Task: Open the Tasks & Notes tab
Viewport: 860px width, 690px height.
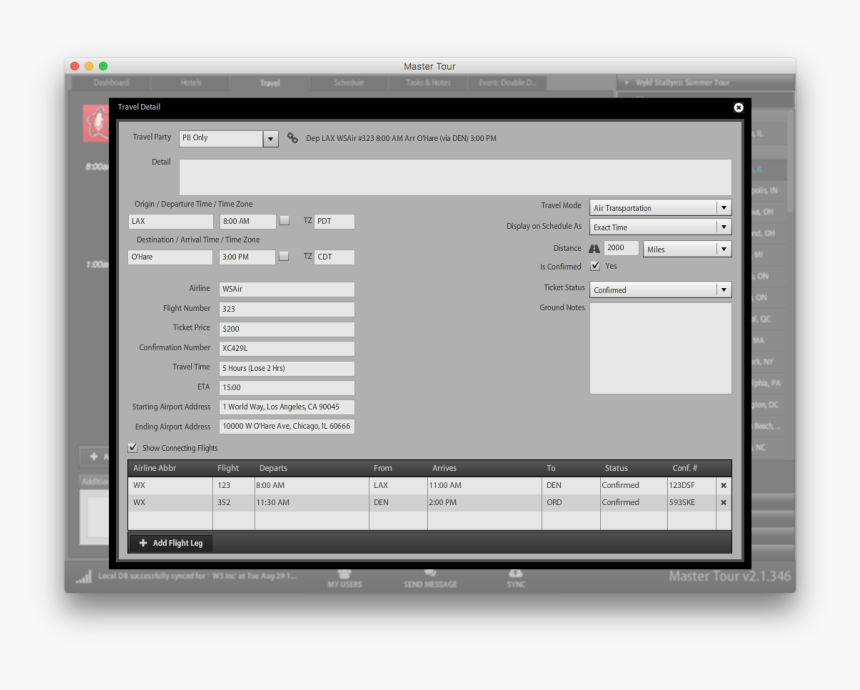Action: coord(428,83)
